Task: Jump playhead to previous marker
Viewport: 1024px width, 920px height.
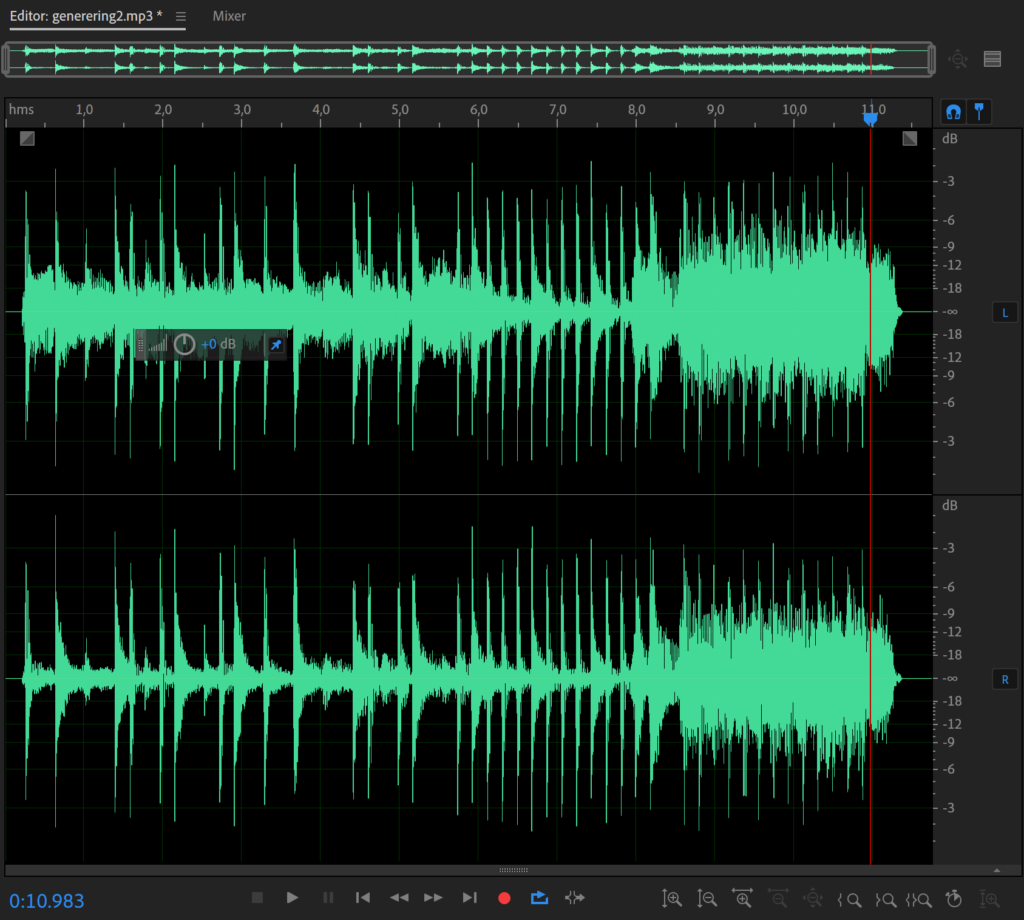Action: (364, 898)
